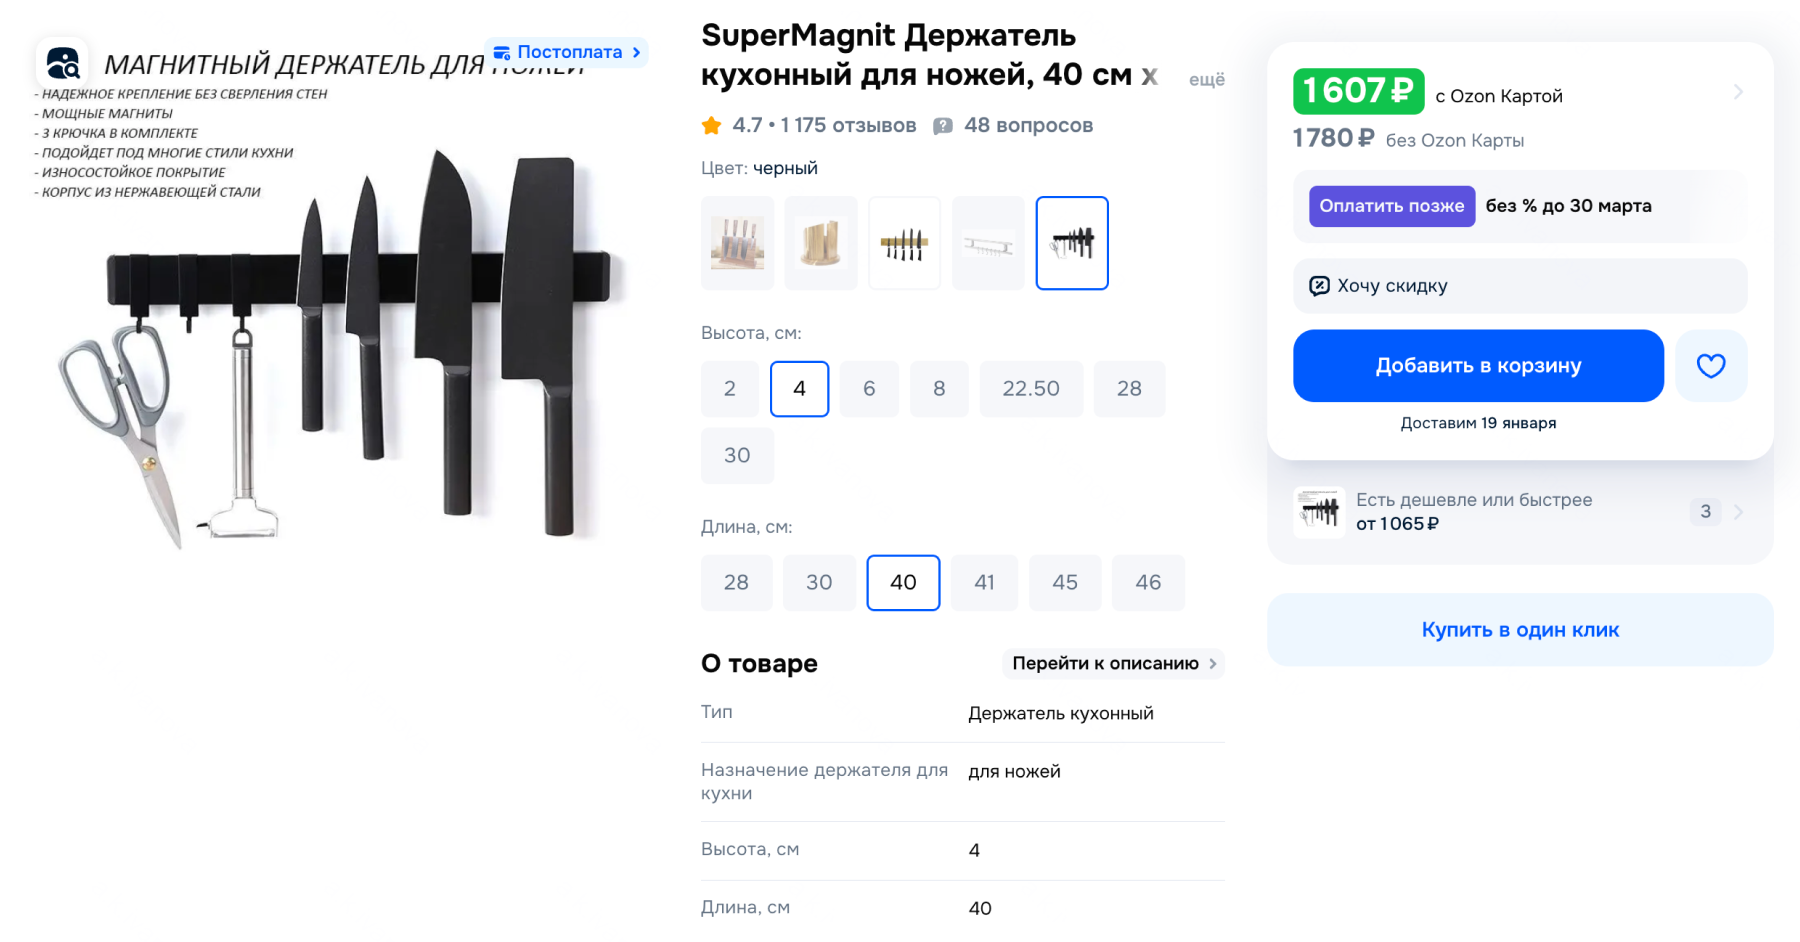
Task: Remove the '40 см' filter with the x icon
Action: [1150, 76]
